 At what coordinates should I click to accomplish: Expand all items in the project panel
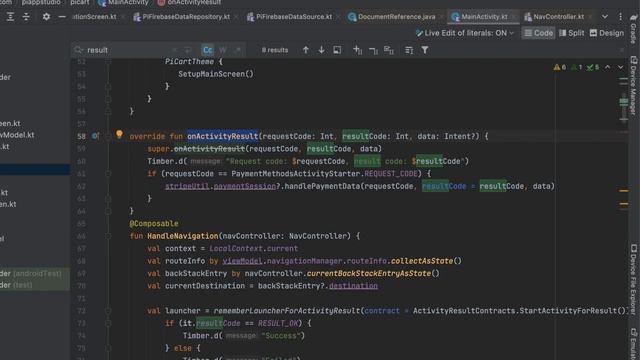[10, 17]
